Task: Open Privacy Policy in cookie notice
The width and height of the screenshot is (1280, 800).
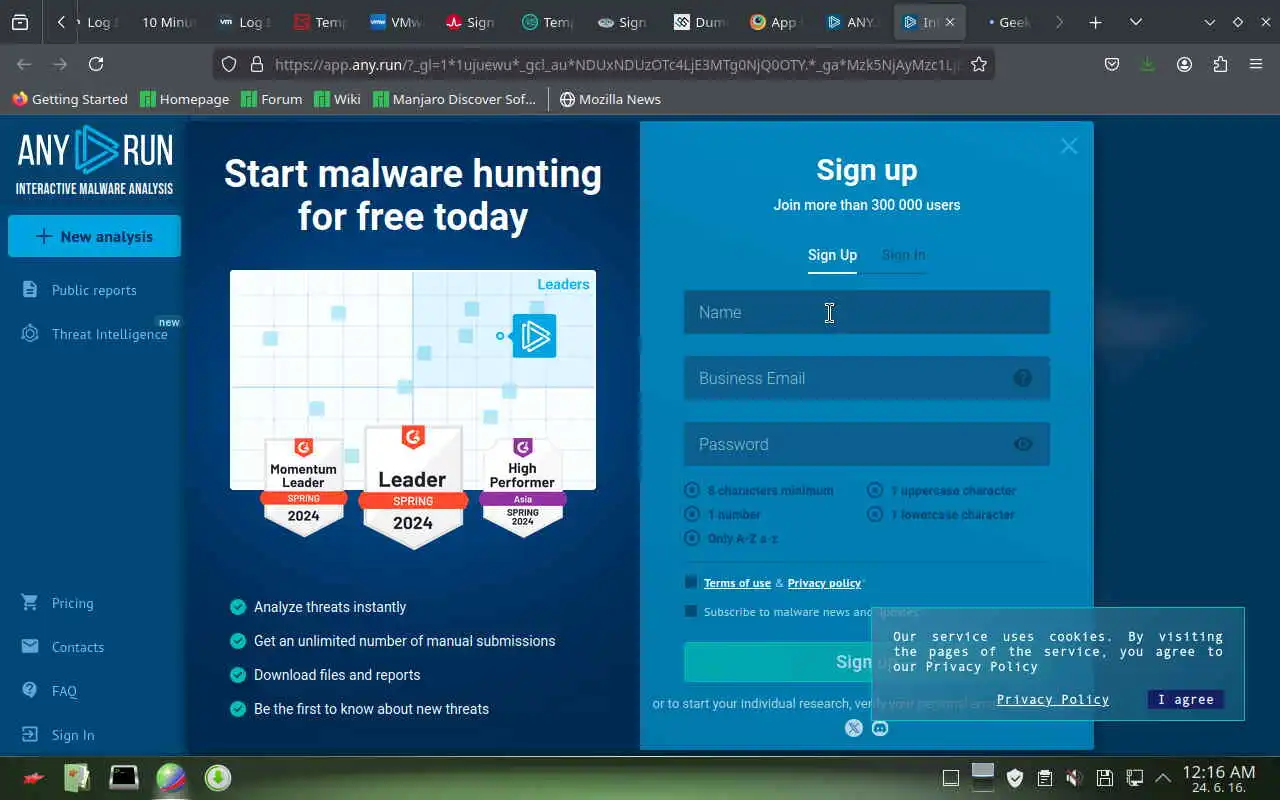Action: coord(1053,700)
